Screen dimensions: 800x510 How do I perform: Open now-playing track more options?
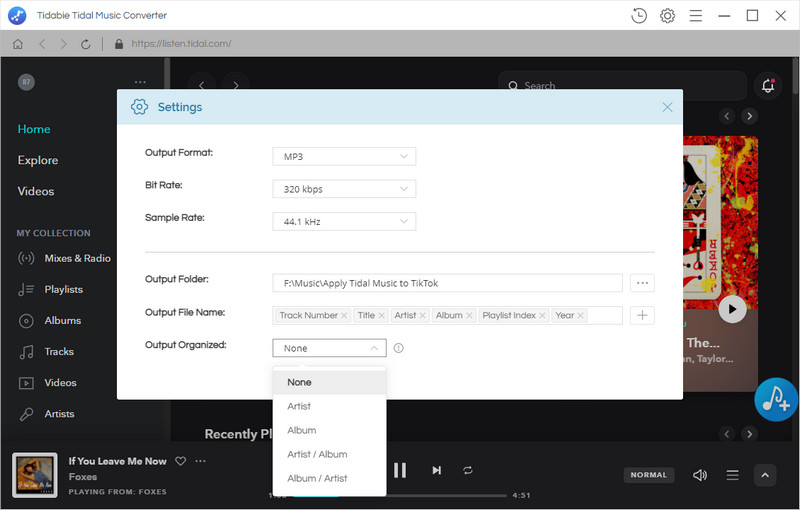pos(201,461)
